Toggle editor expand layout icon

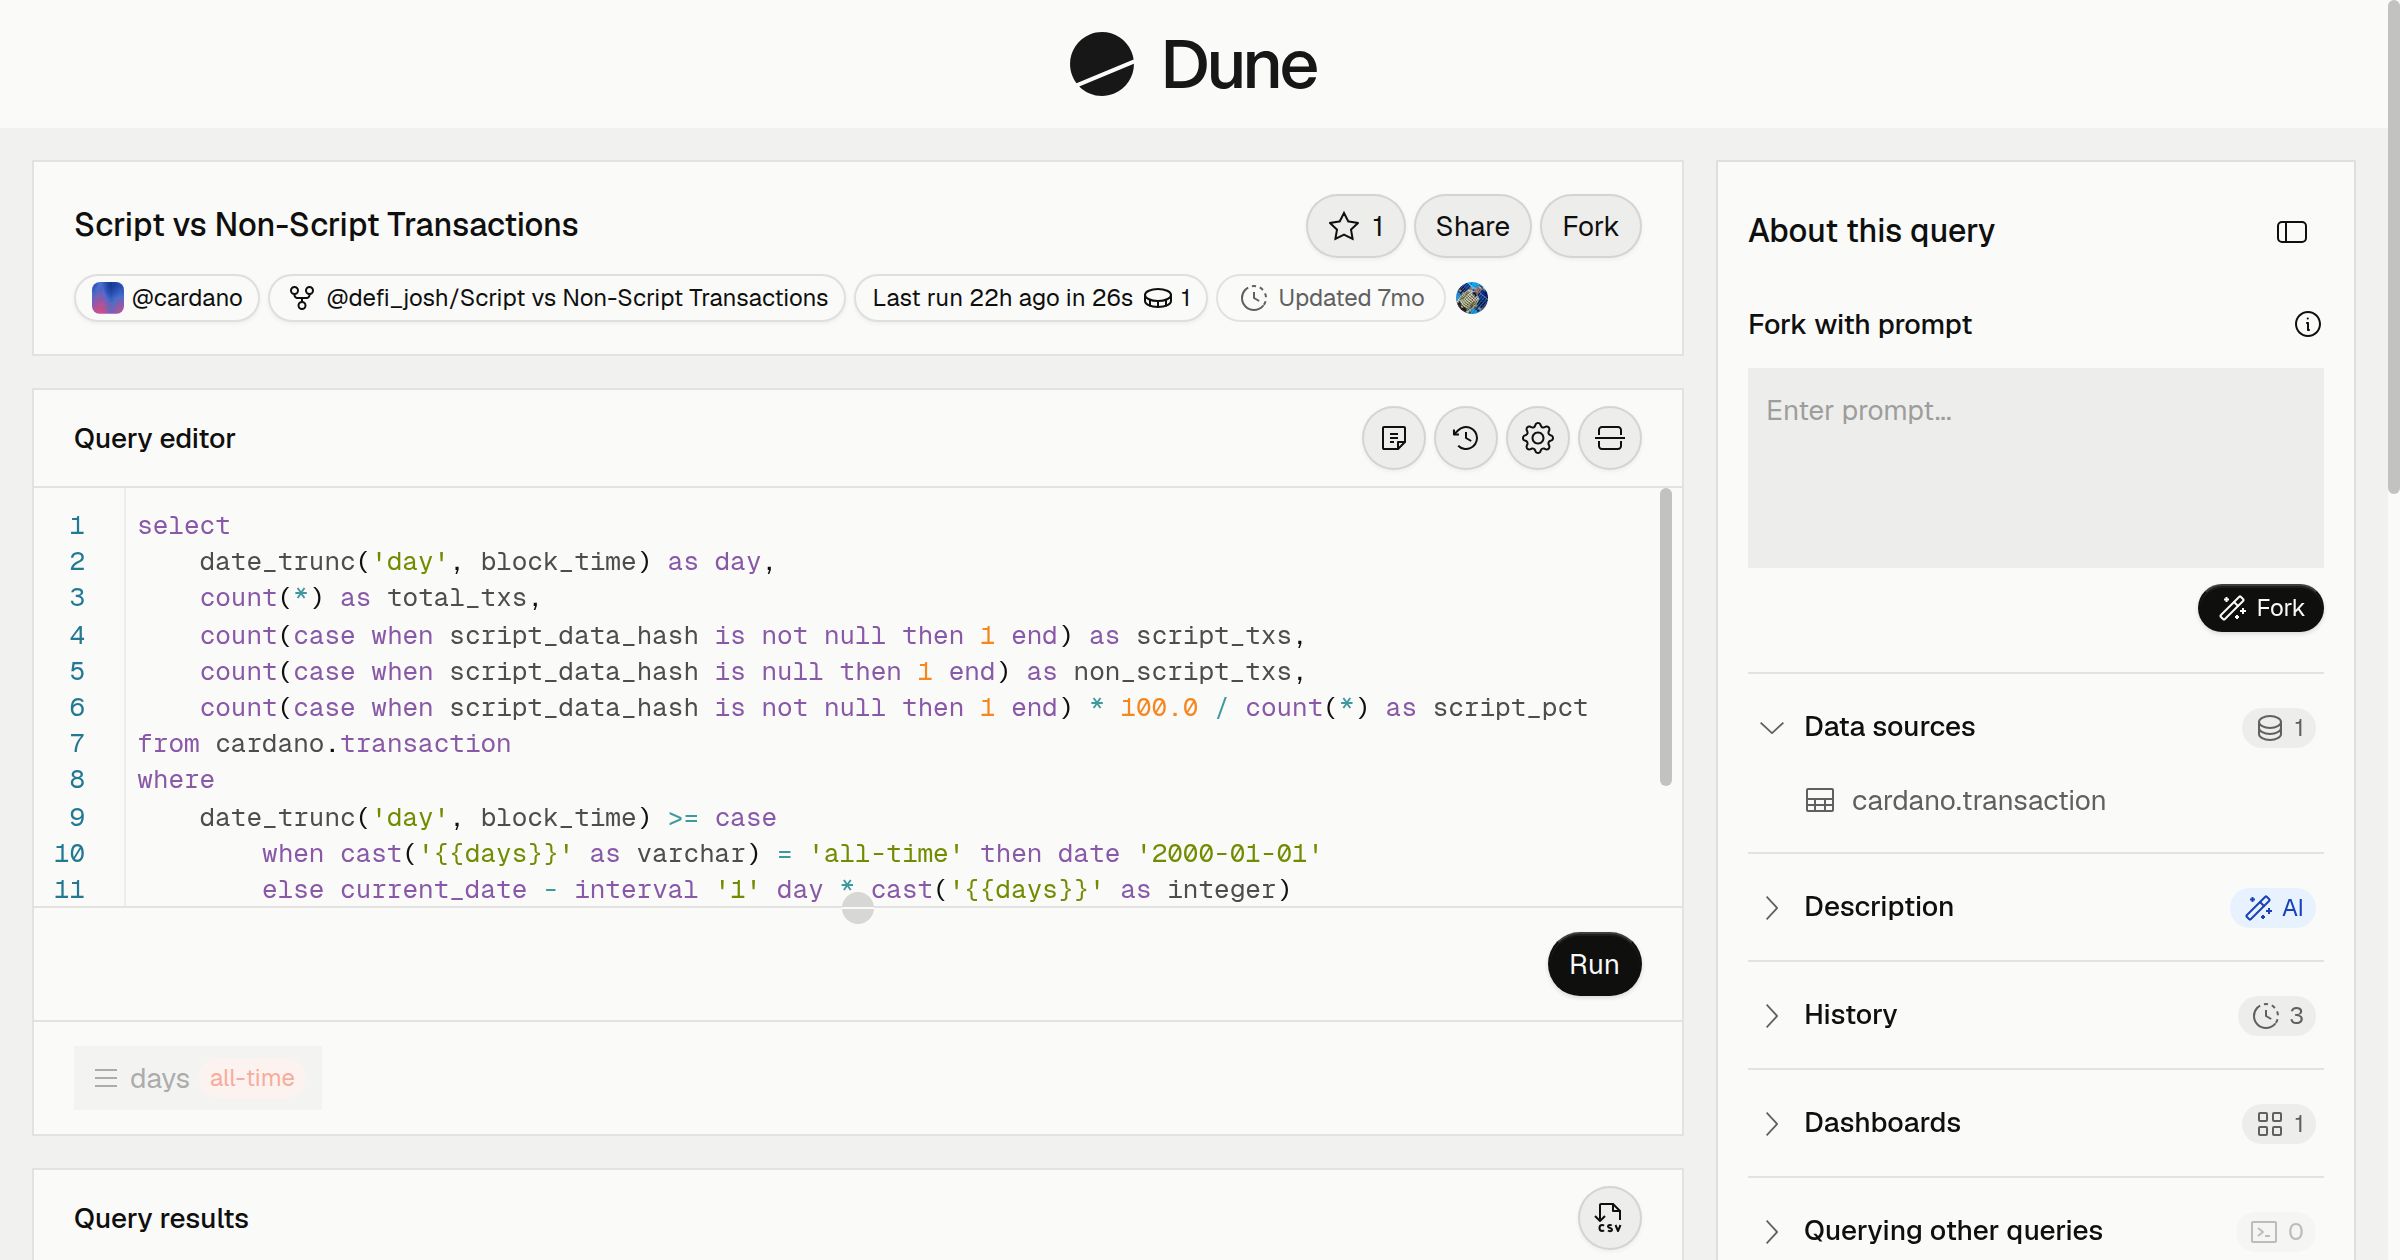[1609, 438]
